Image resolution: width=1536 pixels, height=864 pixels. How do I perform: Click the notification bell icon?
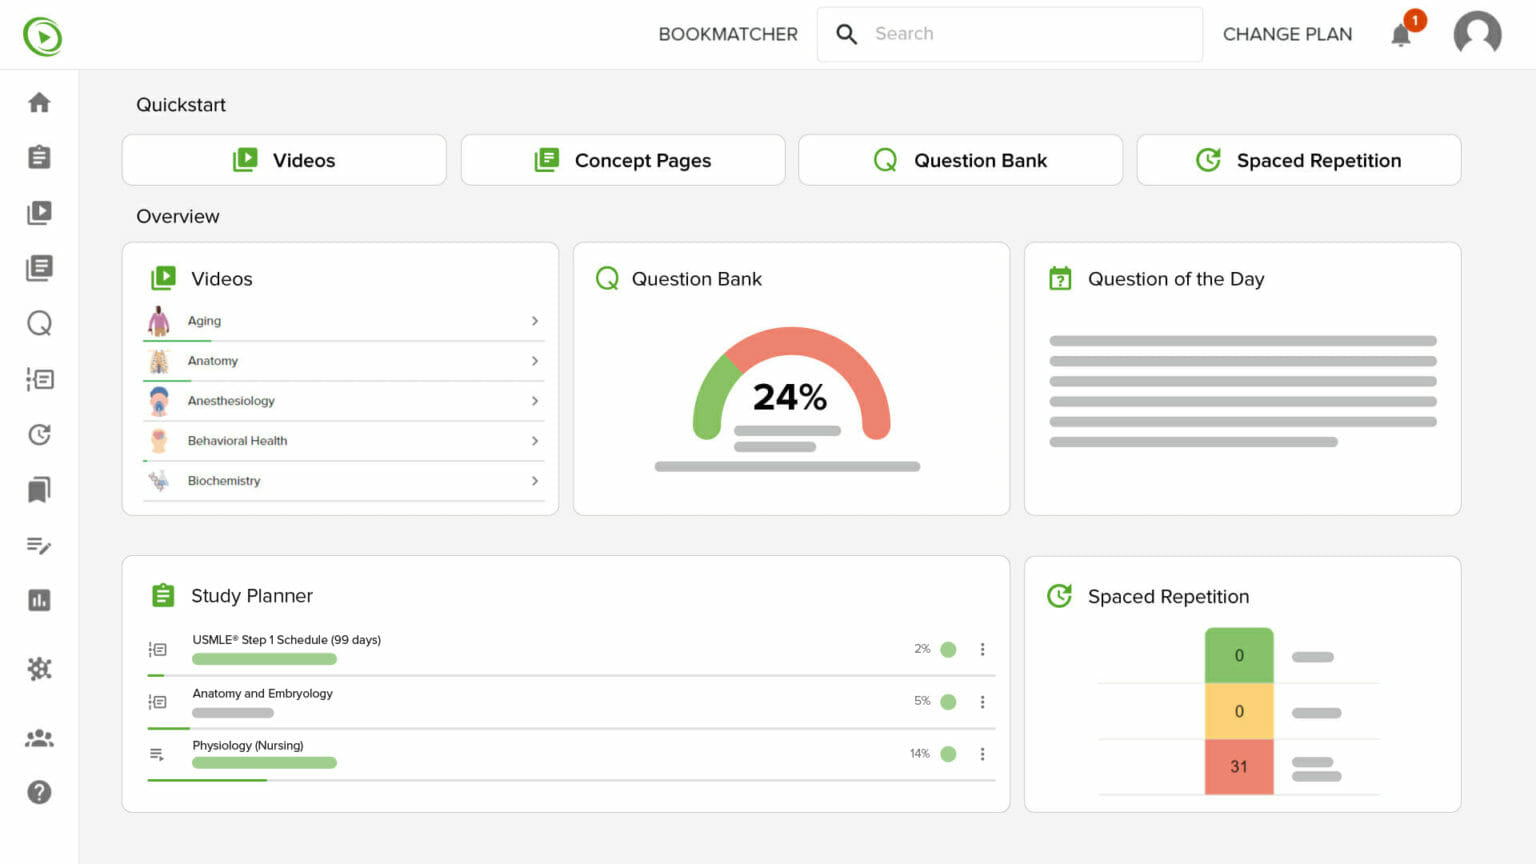click(1401, 35)
